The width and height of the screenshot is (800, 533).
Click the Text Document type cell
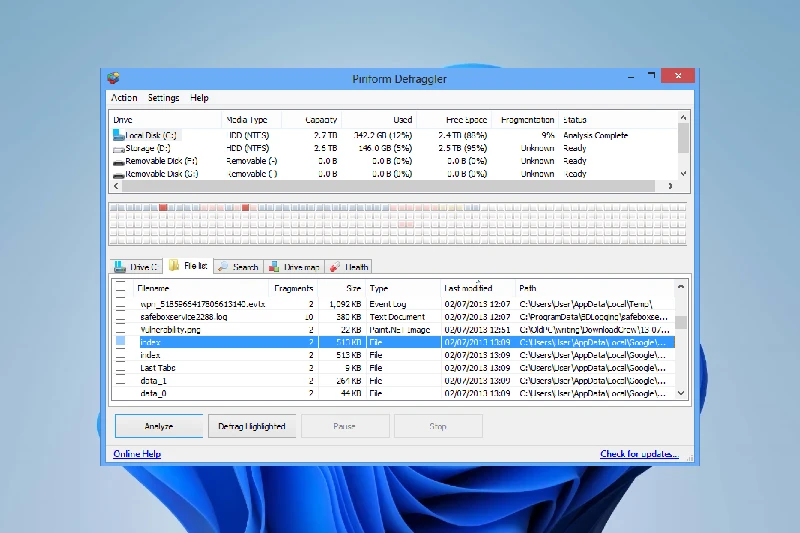tap(397, 317)
